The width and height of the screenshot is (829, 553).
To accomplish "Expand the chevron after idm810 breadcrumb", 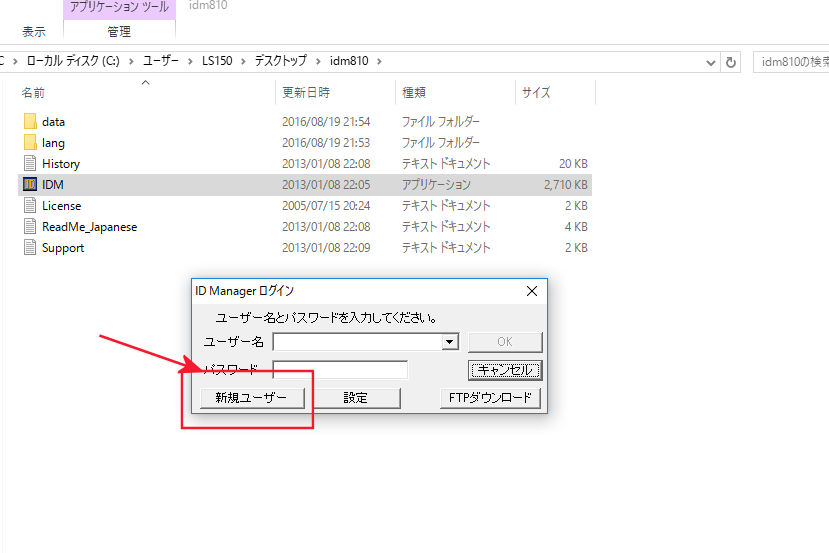I will click(379, 61).
